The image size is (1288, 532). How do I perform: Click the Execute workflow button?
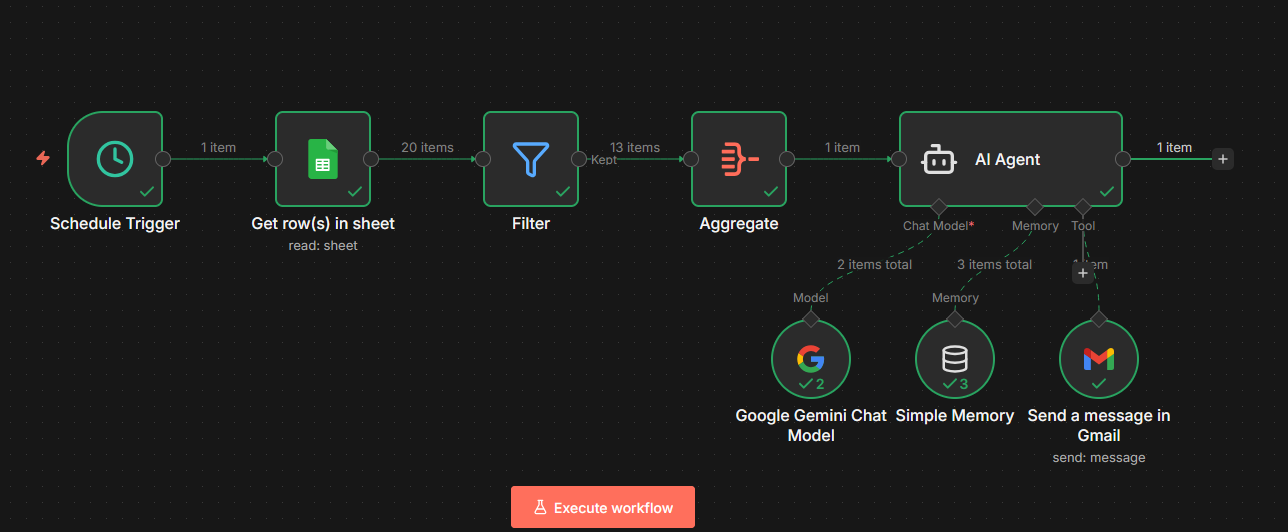(x=603, y=507)
